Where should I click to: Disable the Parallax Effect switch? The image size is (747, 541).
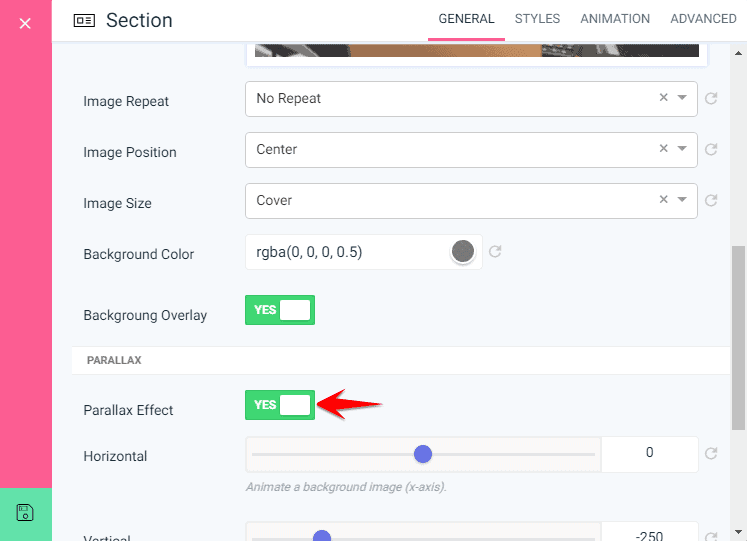280,405
